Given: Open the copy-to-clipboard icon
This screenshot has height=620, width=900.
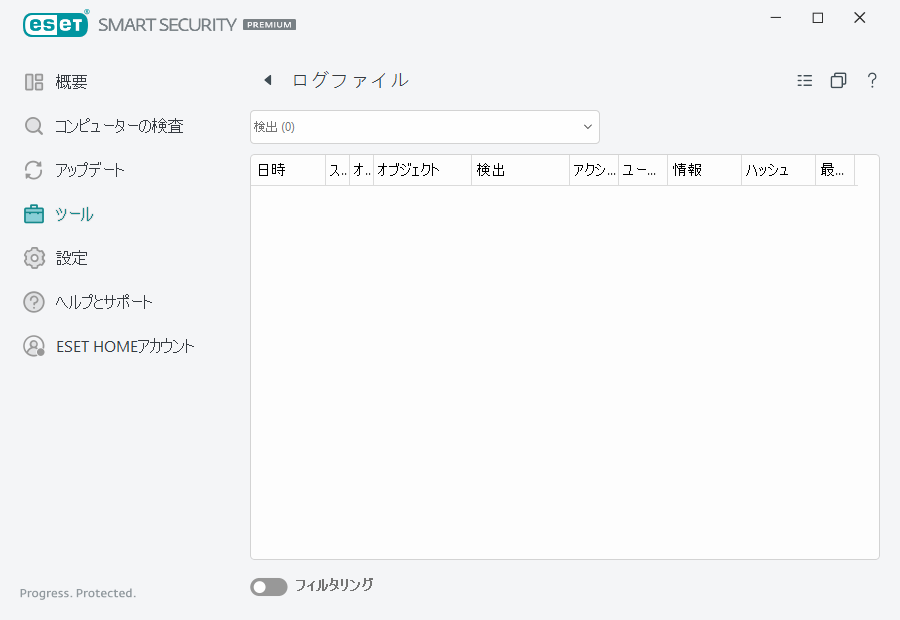Looking at the screenshot, I should click(838, 80).
